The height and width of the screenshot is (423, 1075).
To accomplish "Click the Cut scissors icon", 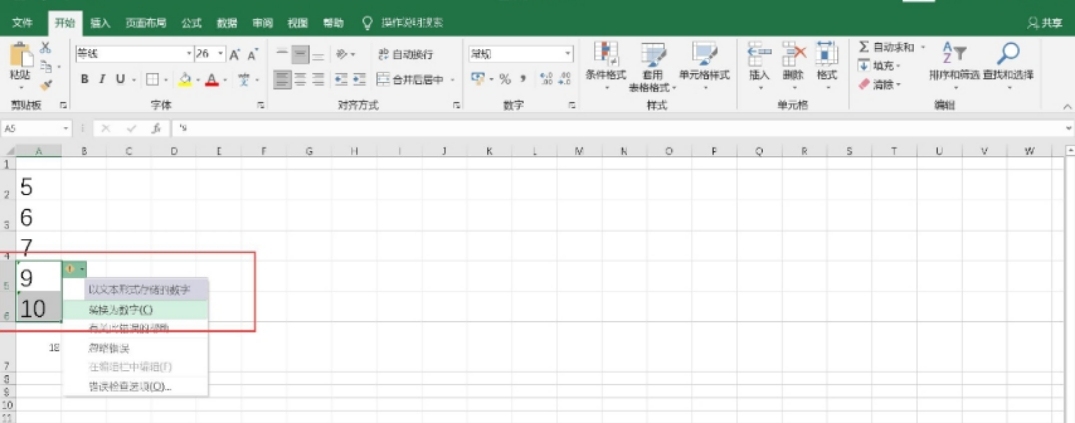I will point(45,48).
